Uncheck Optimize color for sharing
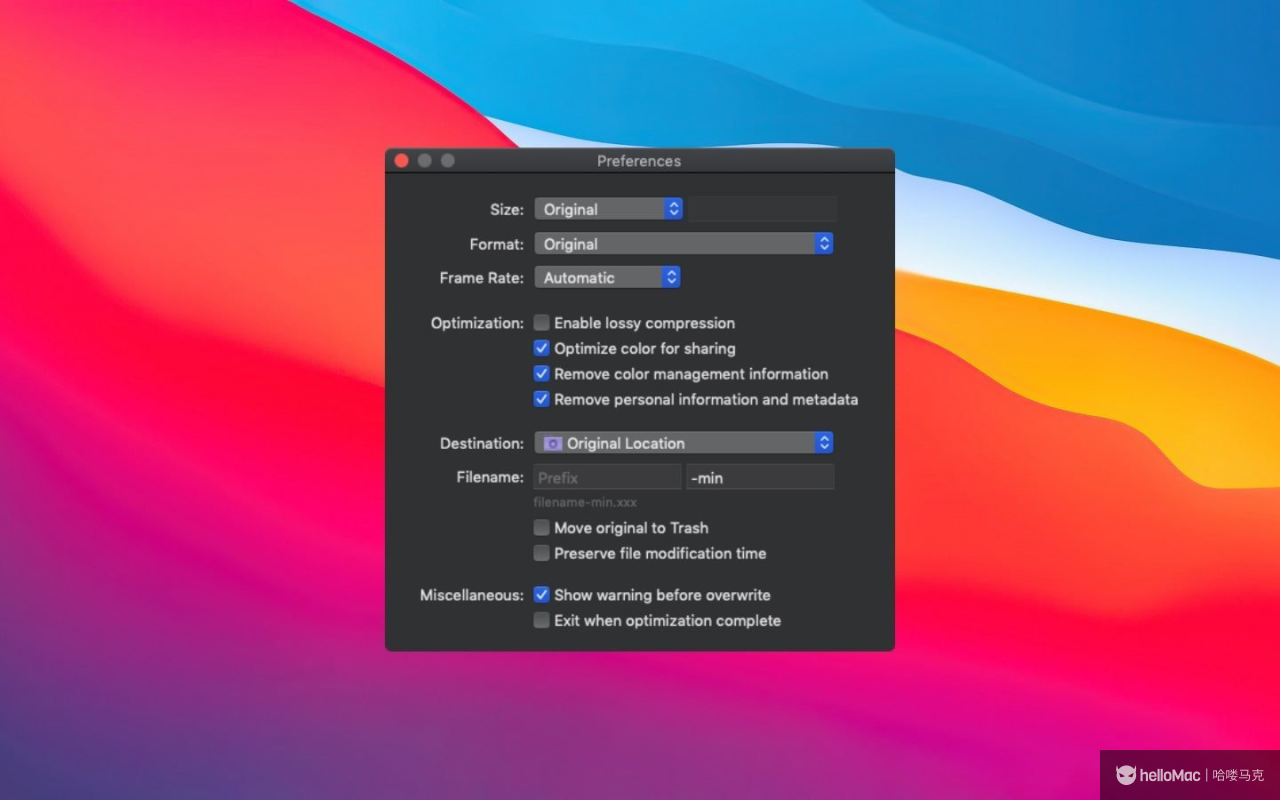Image resolution: width=1280 pixels, height=800 pixels. coord(541,348)
